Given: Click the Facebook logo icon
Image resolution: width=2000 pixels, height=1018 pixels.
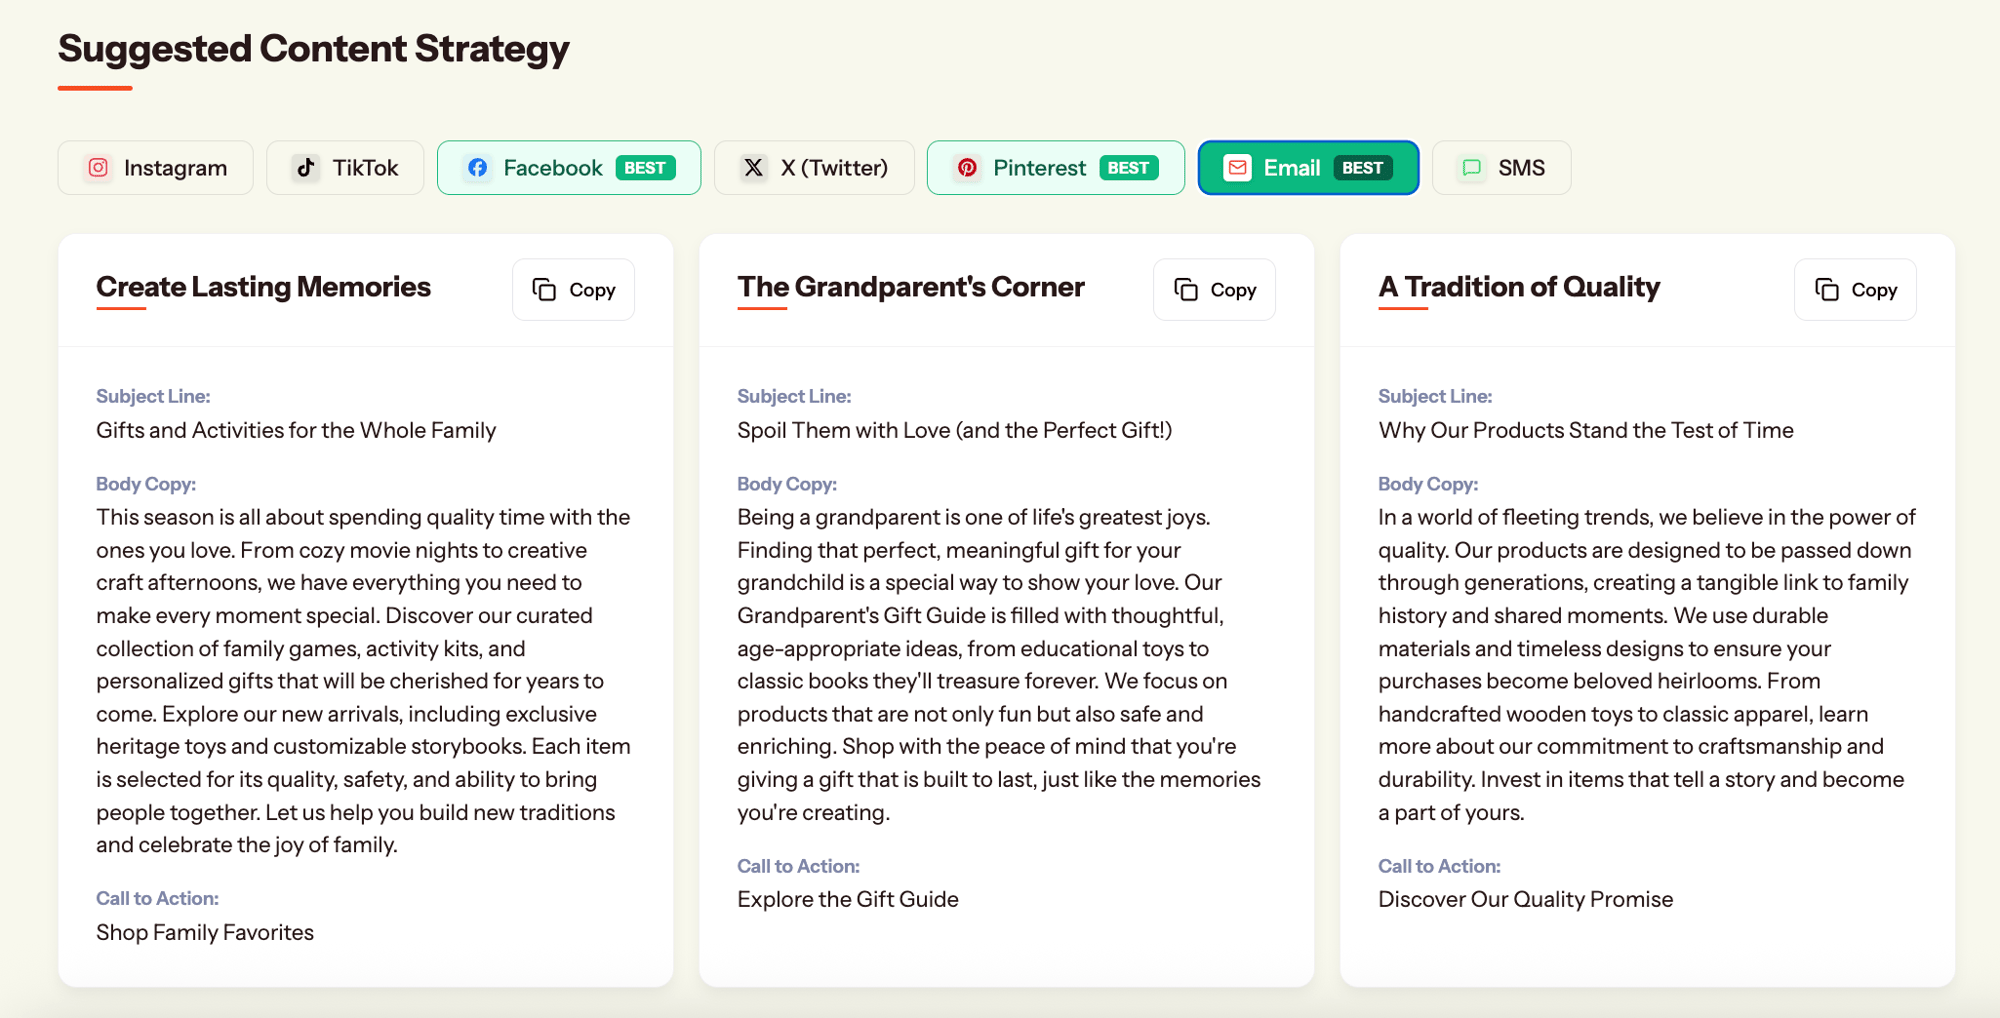Looking at the screenshot, I should tap(478, 168).
